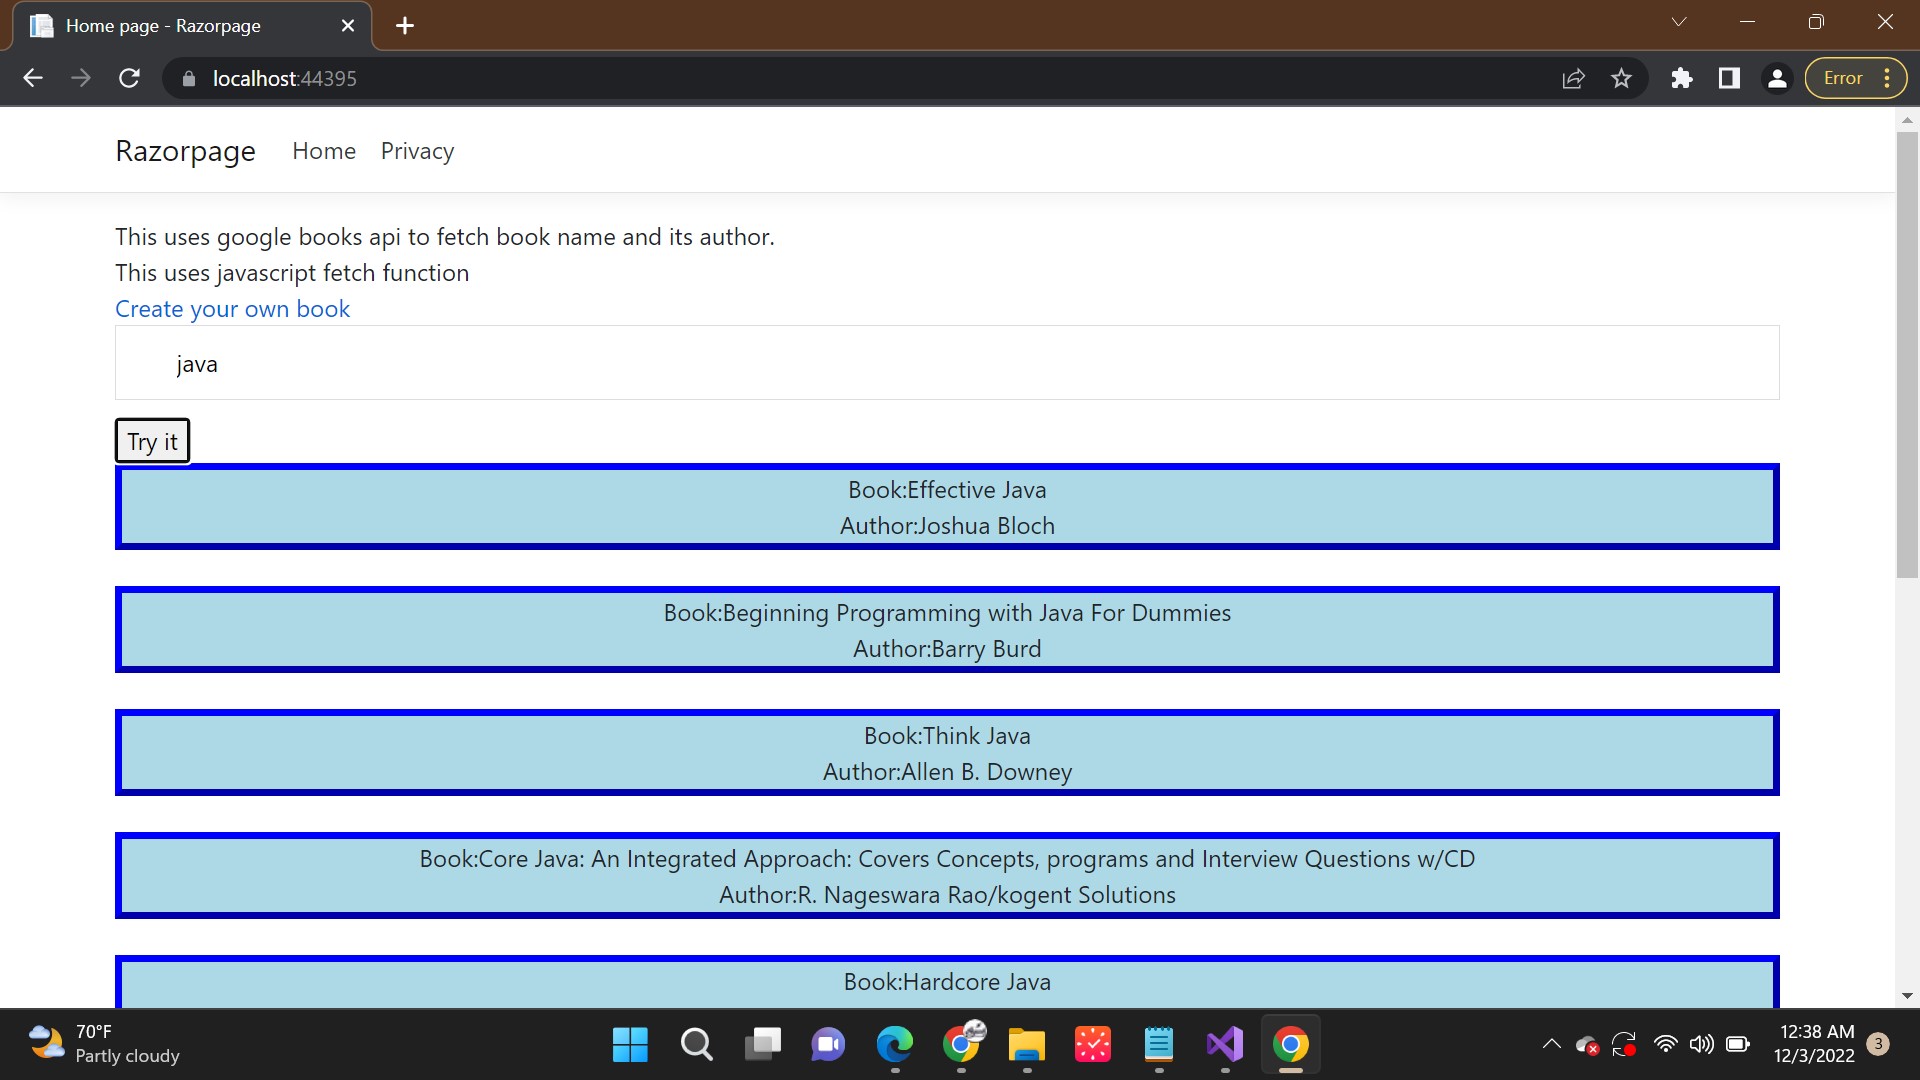Launch Microsoft Edge from the taskbar

tap(894, 1045)
